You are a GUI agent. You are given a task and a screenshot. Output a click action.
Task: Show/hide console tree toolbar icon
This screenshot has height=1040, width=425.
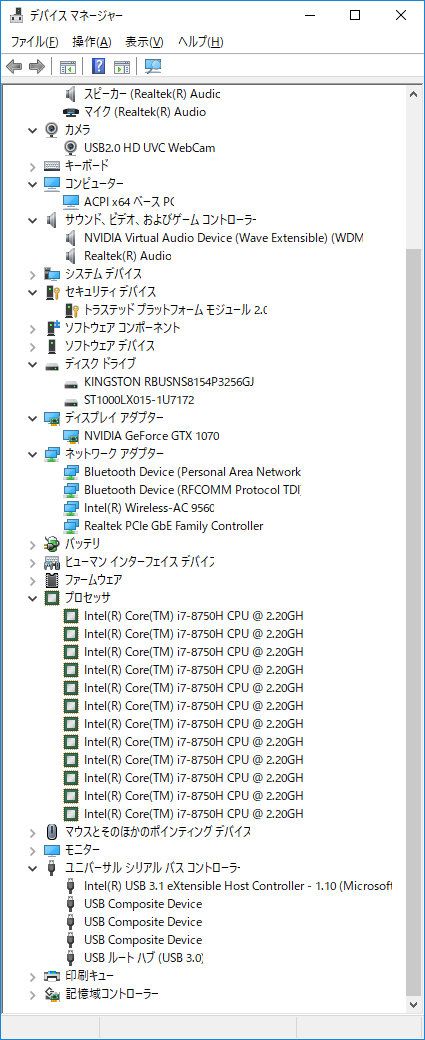[68, 66]
